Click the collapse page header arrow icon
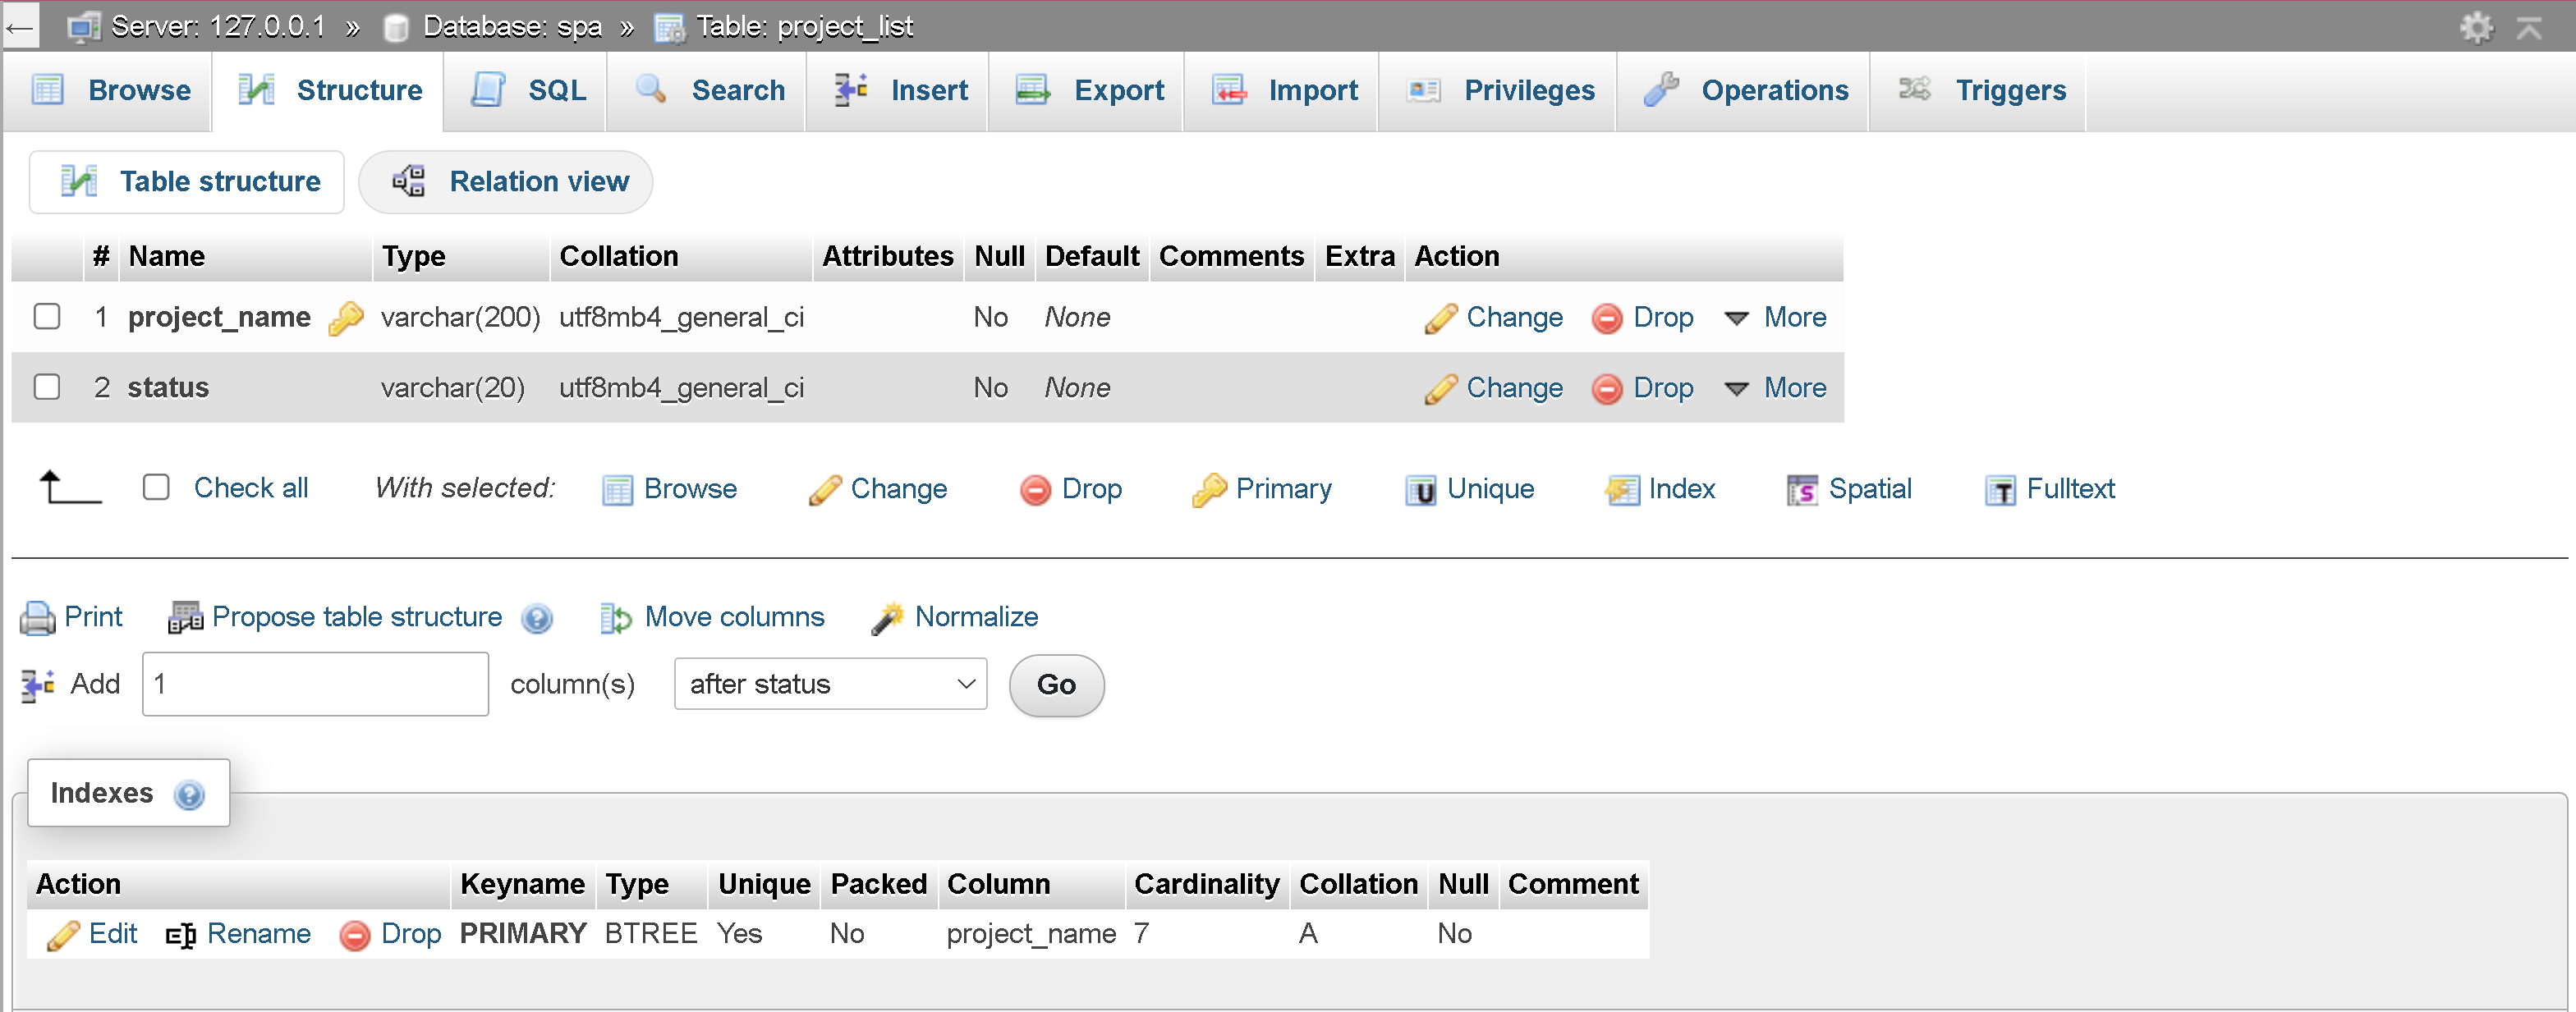This screenshot has height=1012, width=2576. [x=2529, y=26]
